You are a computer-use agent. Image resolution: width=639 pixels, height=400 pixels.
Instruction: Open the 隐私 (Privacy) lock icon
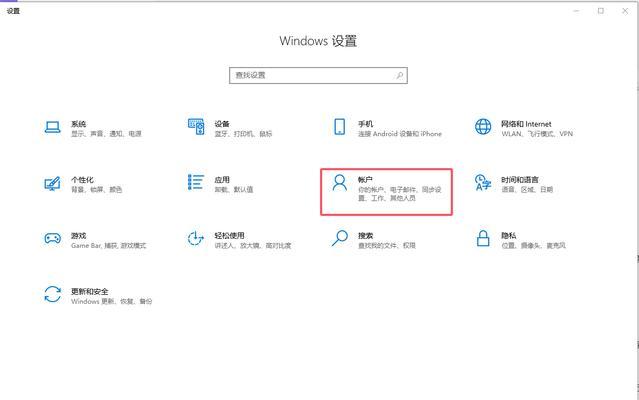483,238
